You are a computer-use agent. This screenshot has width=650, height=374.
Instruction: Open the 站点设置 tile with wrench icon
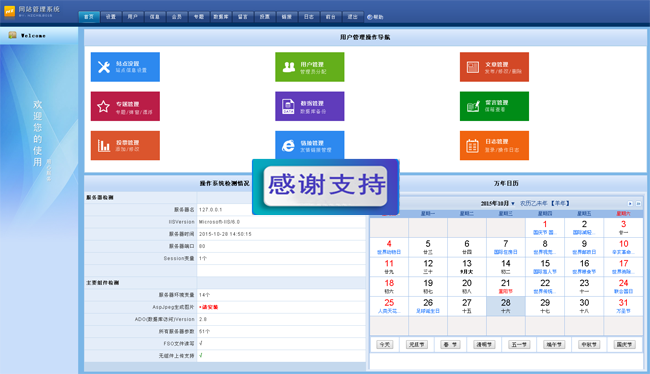(125, 67)
